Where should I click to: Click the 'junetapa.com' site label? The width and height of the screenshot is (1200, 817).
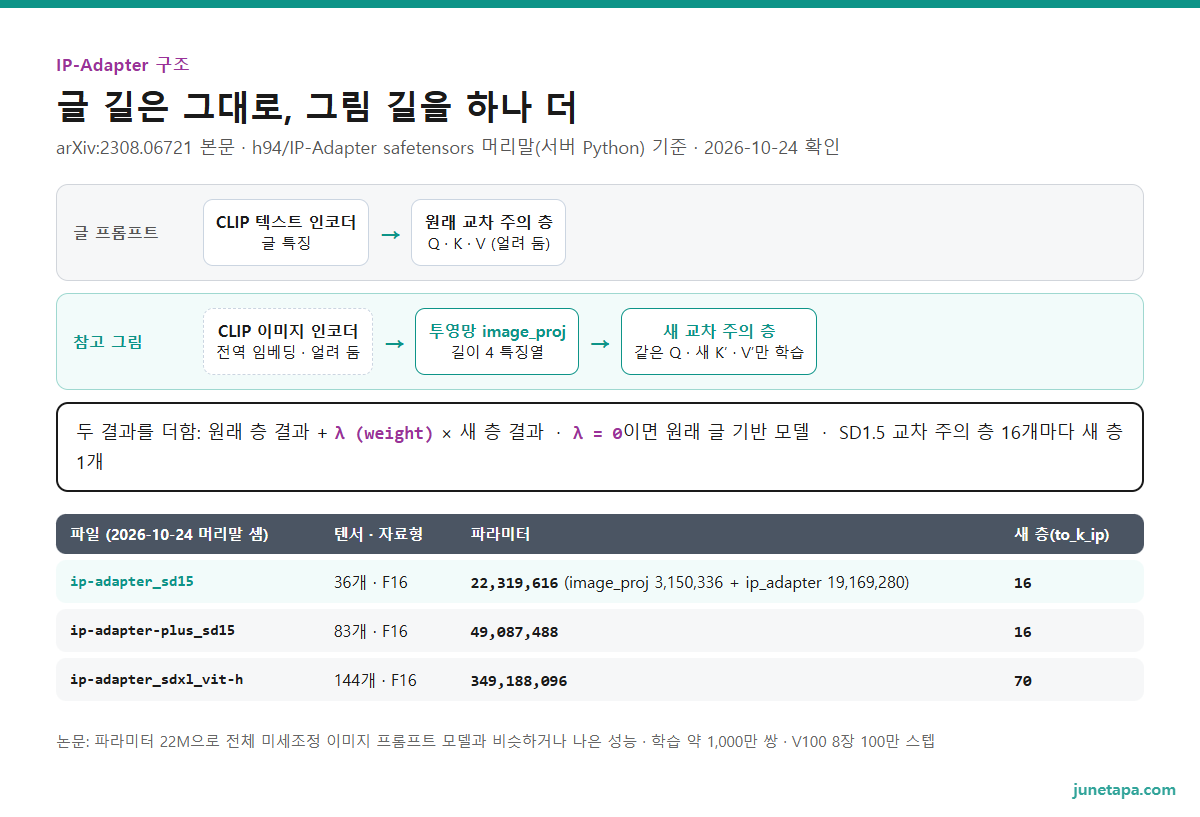coord(1124,790)
